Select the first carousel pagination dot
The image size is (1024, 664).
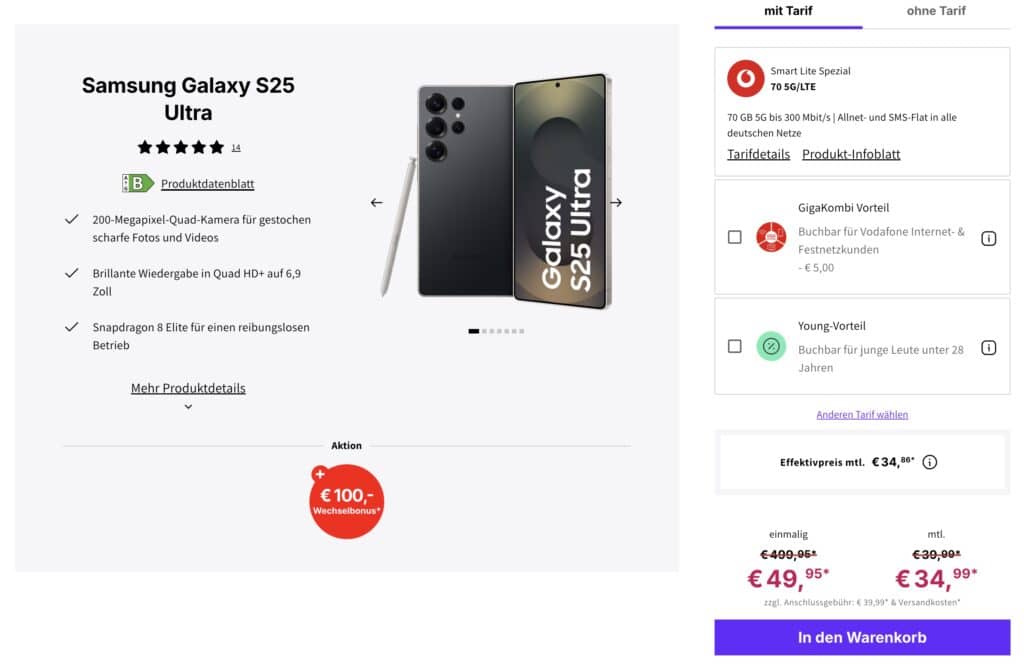point(473,331)
